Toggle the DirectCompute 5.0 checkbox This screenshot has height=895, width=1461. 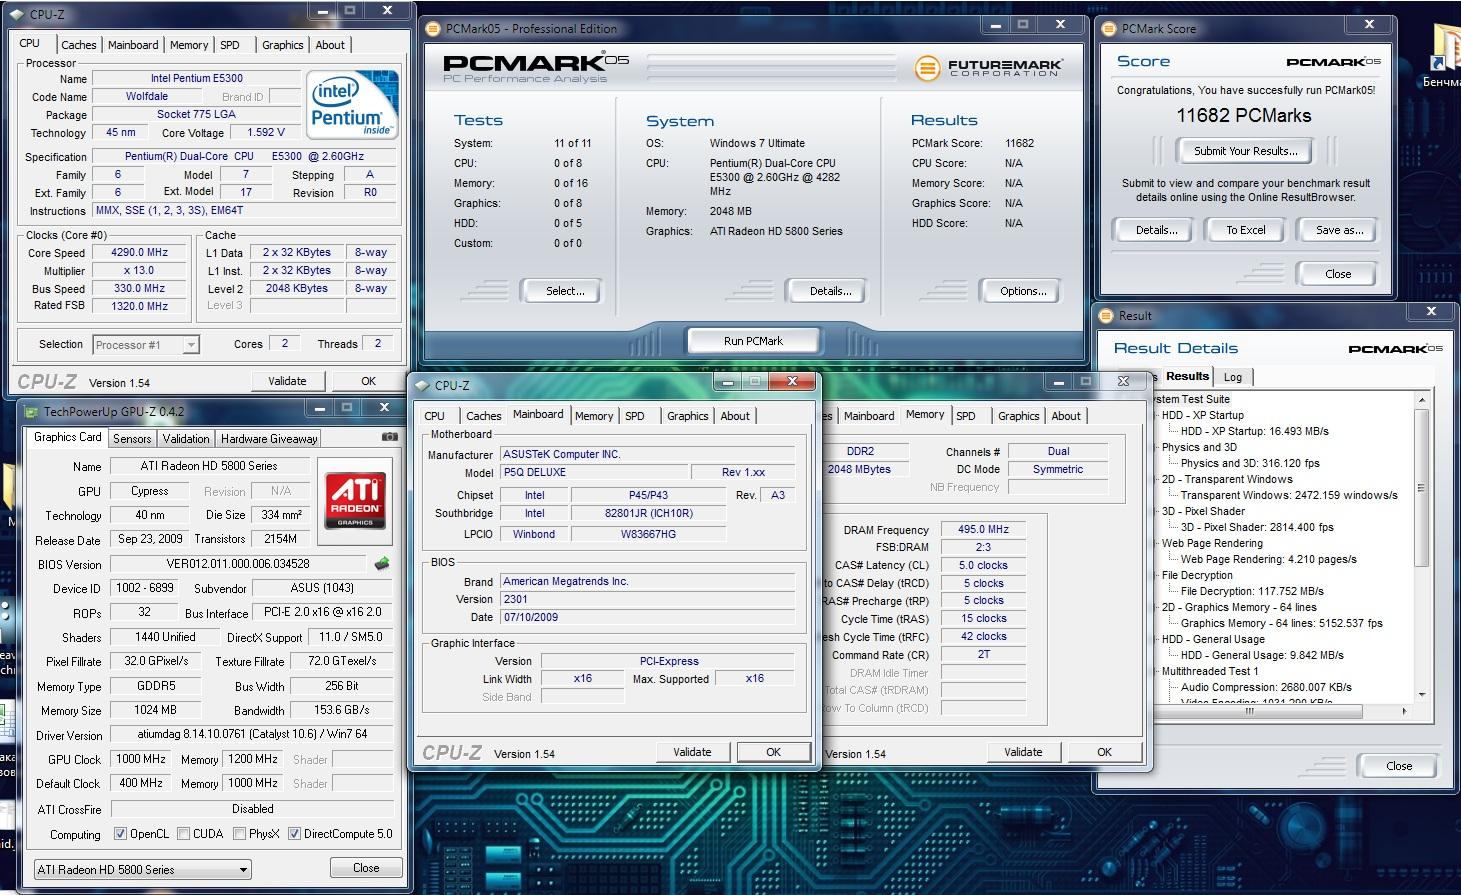pos(294,834)
